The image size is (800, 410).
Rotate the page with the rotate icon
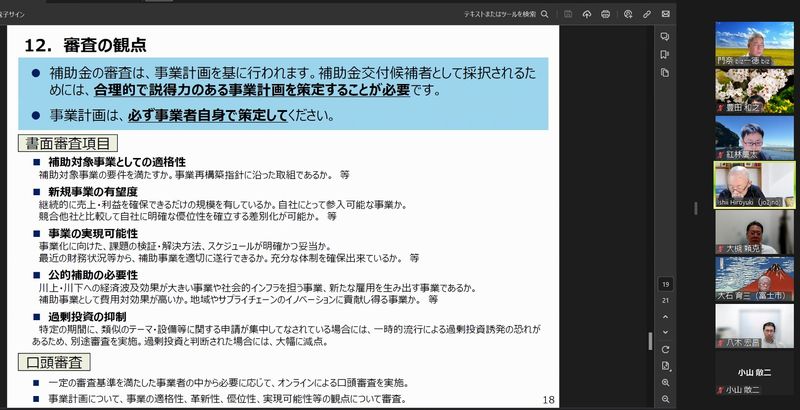tap(665, 348)
